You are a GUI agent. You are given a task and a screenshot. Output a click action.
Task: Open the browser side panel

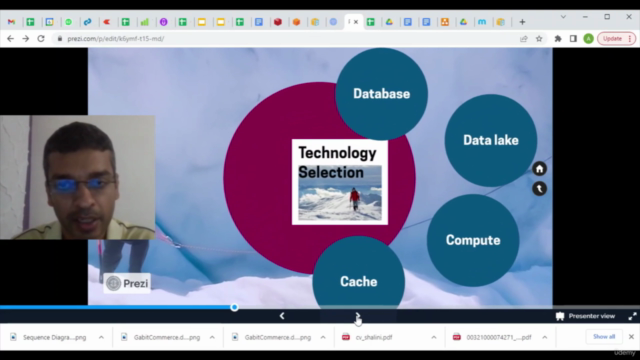click(573, 39)
